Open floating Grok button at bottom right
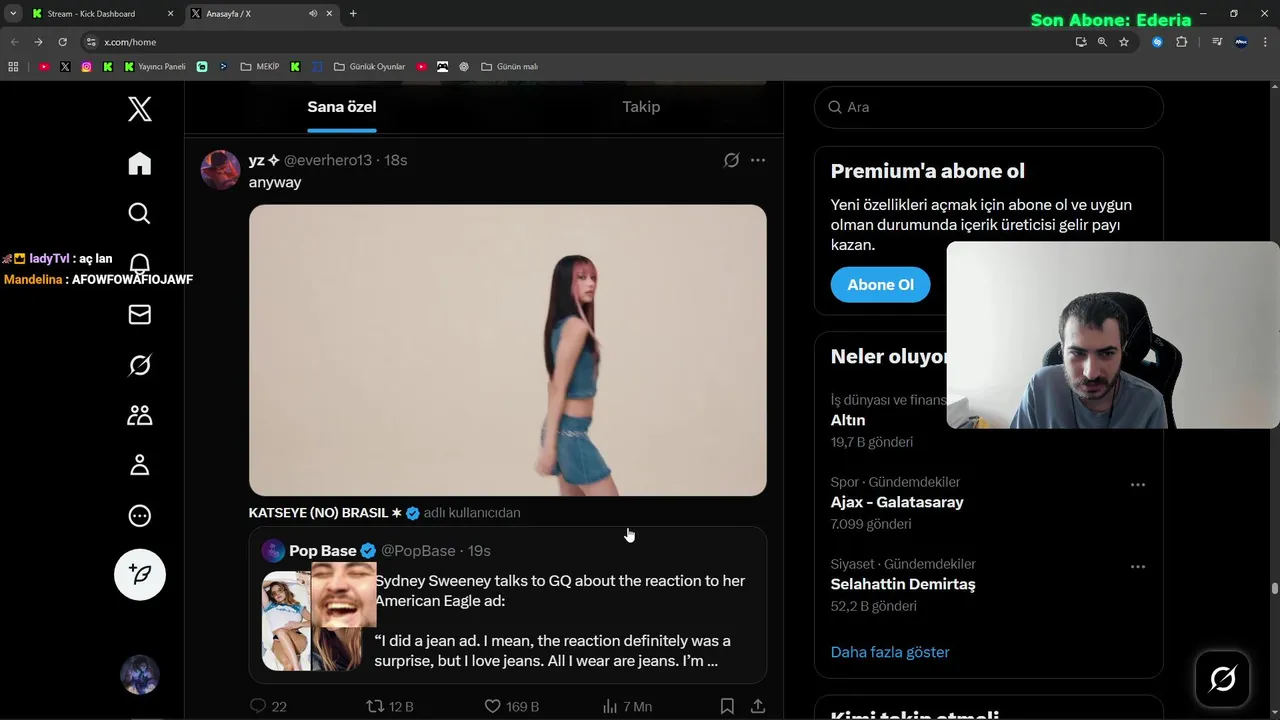Image resolution: width=1280 pixels, height=720 pixels. pyautogui.click(x=1223, y=679)
